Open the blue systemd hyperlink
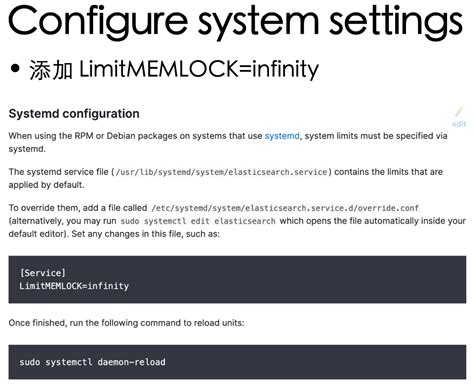 click(282, 136)
